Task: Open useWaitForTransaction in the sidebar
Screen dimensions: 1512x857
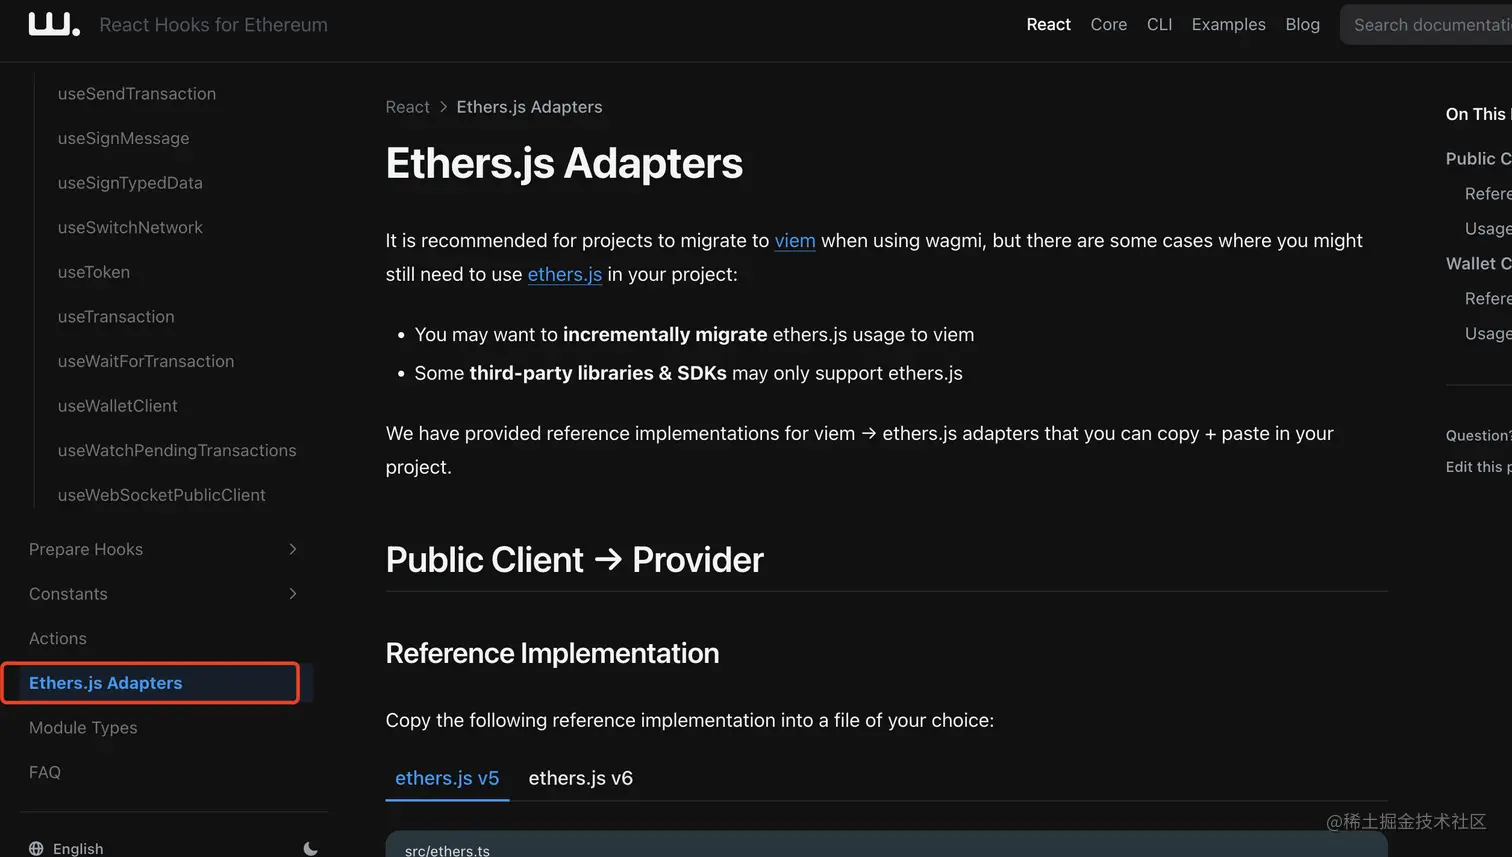Action: point(146,361)
